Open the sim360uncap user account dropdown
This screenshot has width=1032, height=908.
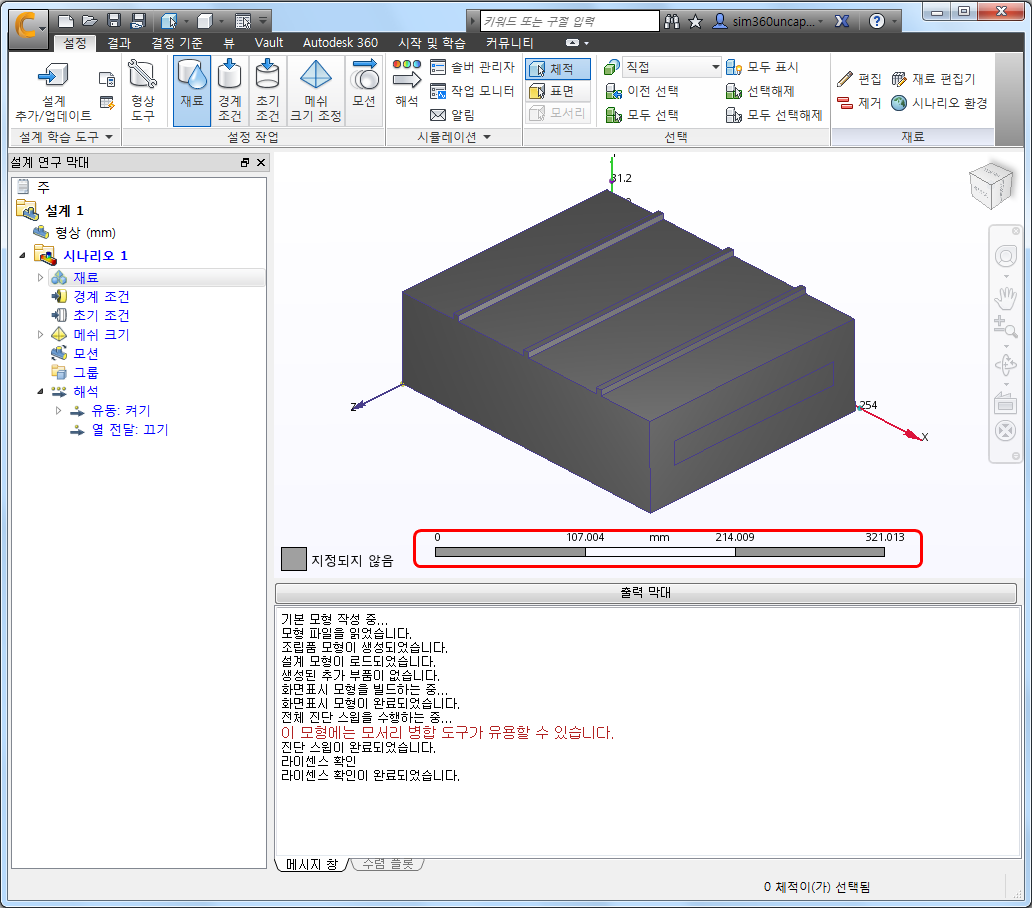(x=769, y=21)
